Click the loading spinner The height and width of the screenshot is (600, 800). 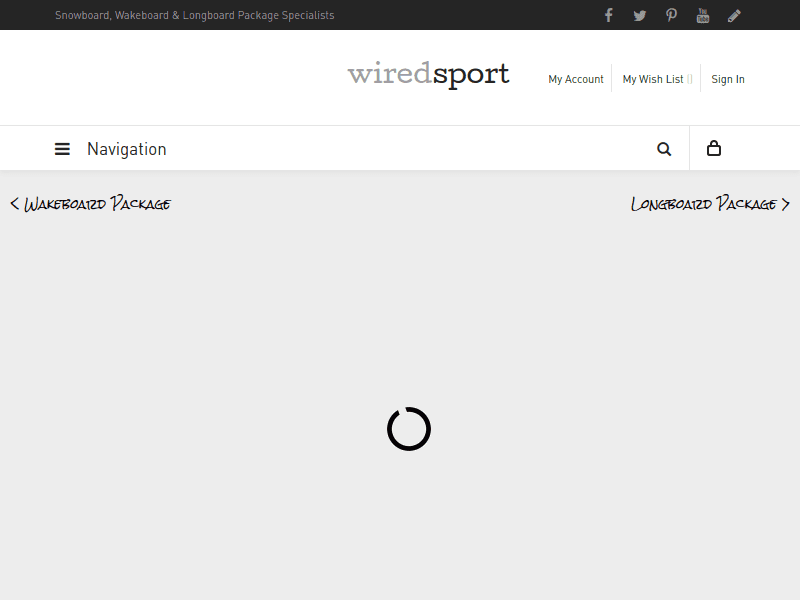point(409,428)
